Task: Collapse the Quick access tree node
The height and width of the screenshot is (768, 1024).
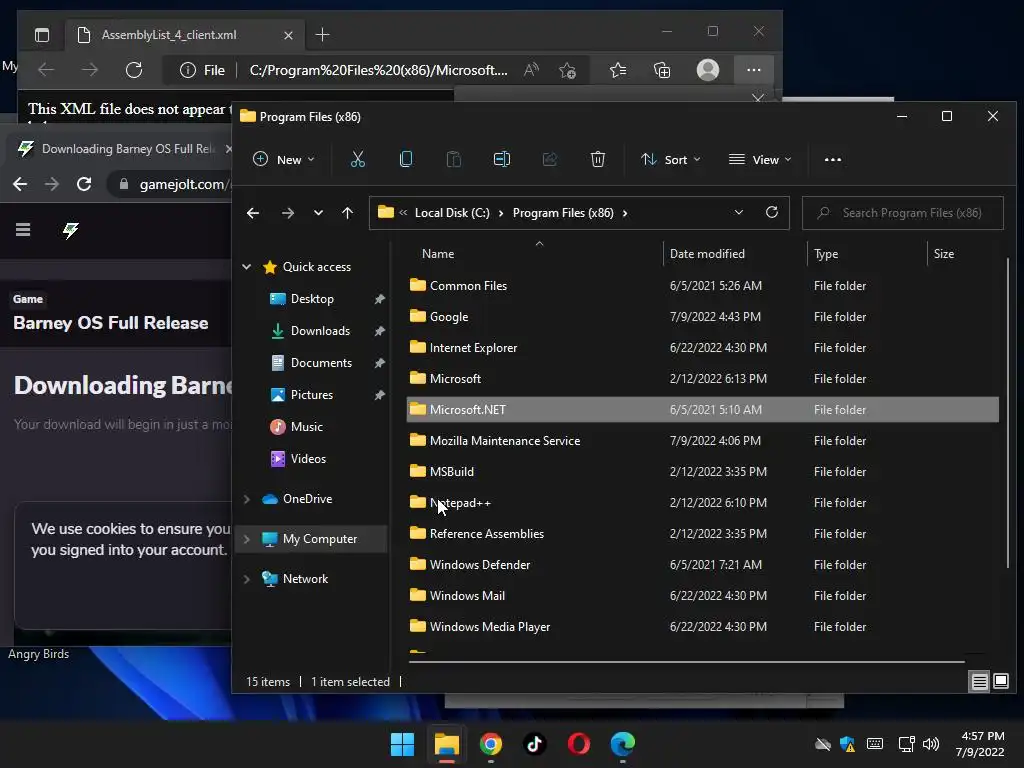Action: click(x=247, y=266)
